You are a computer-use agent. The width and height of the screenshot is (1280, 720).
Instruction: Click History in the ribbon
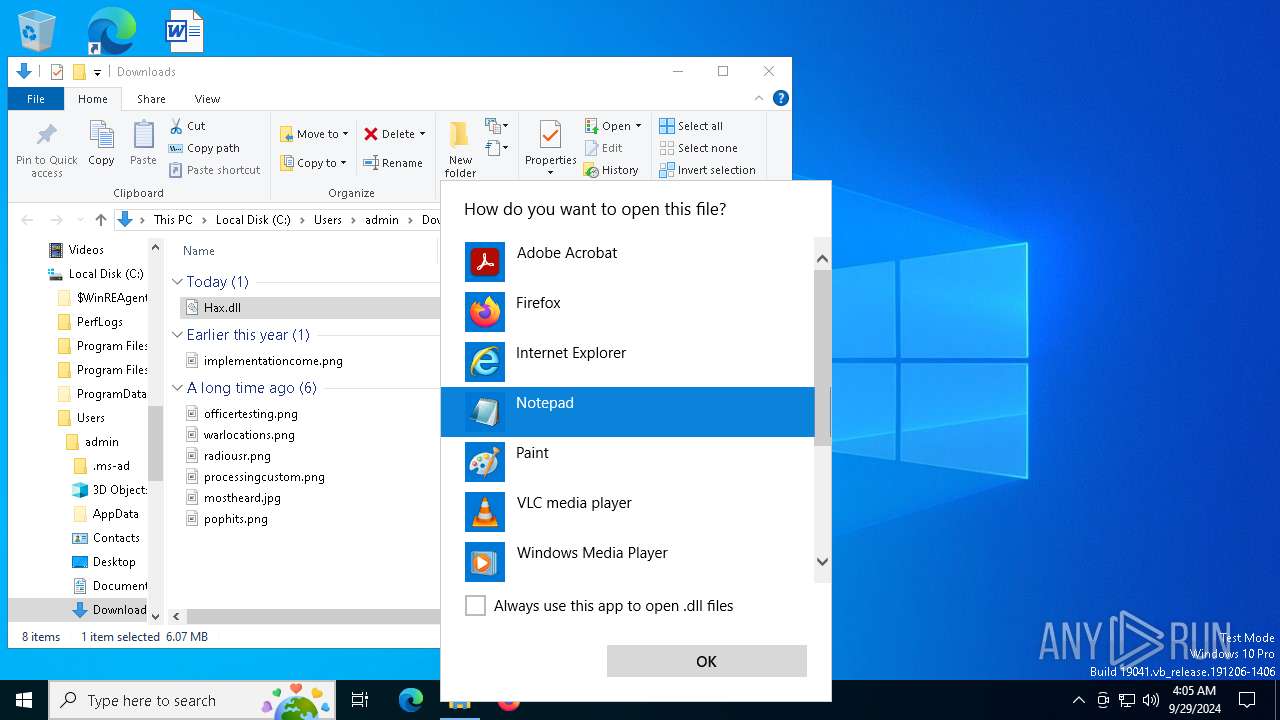612,170
